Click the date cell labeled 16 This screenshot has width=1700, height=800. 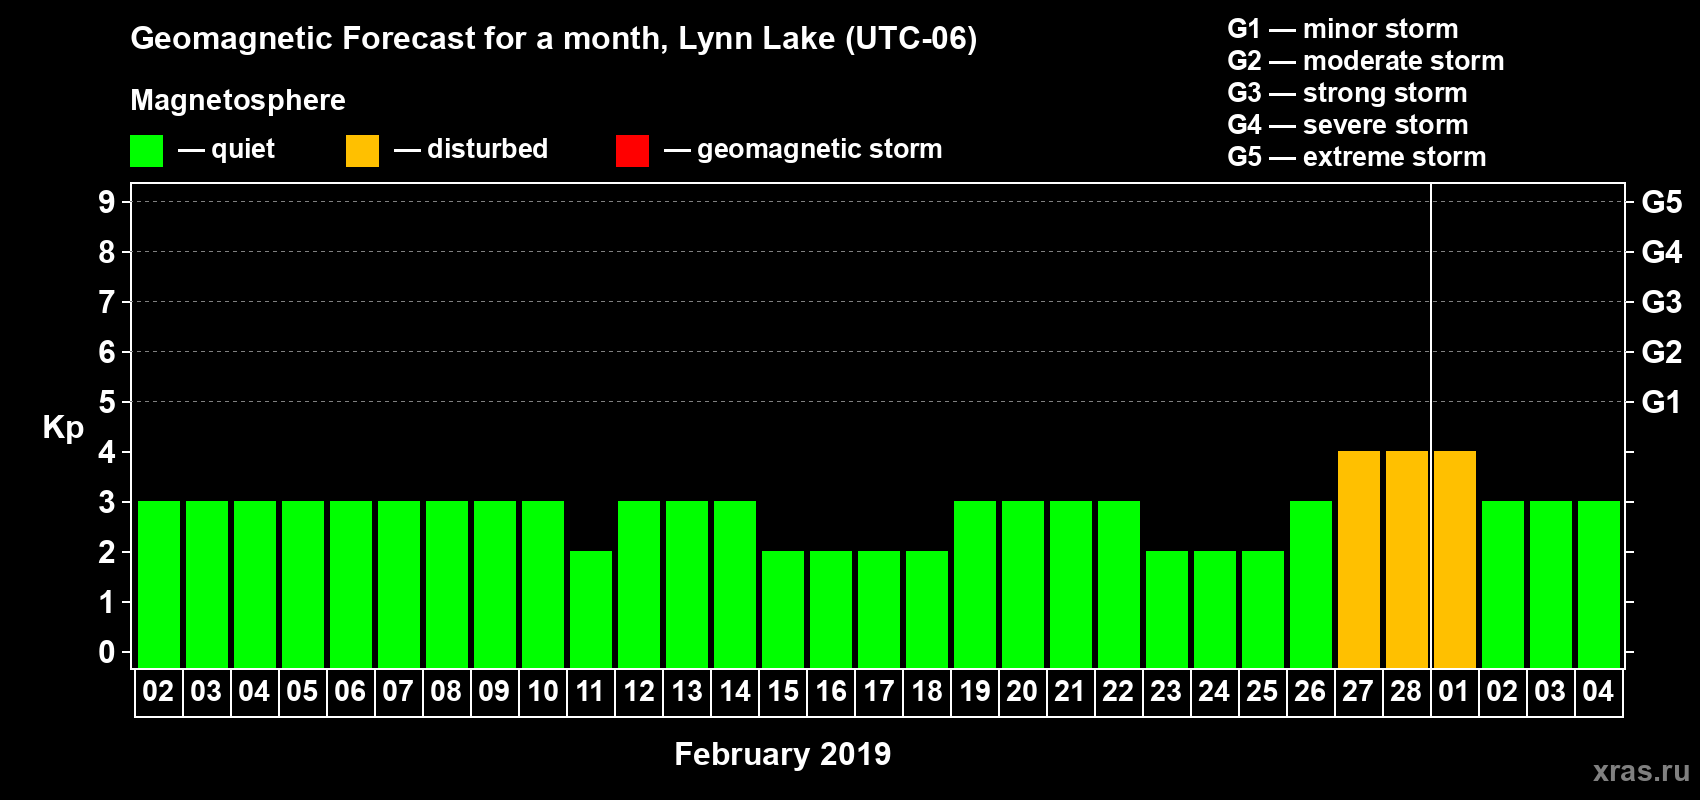(x=830, y=692)
